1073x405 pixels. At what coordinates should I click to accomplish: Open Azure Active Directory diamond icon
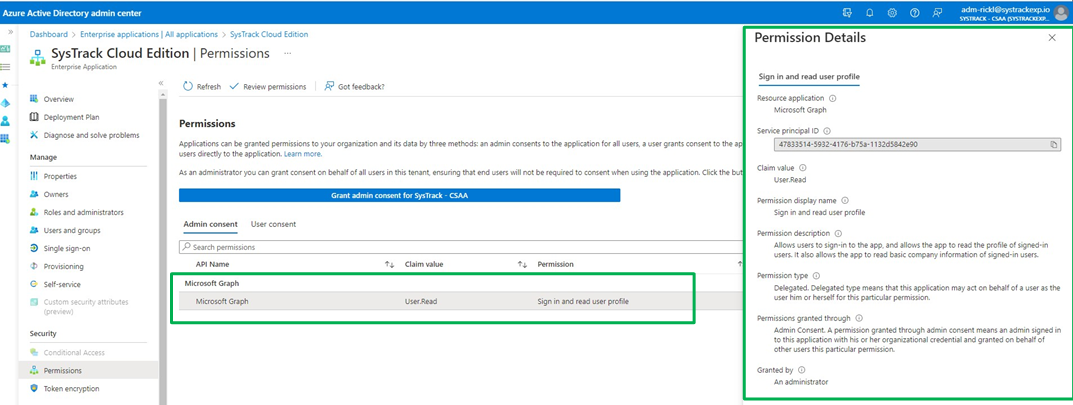coord(5,103)
